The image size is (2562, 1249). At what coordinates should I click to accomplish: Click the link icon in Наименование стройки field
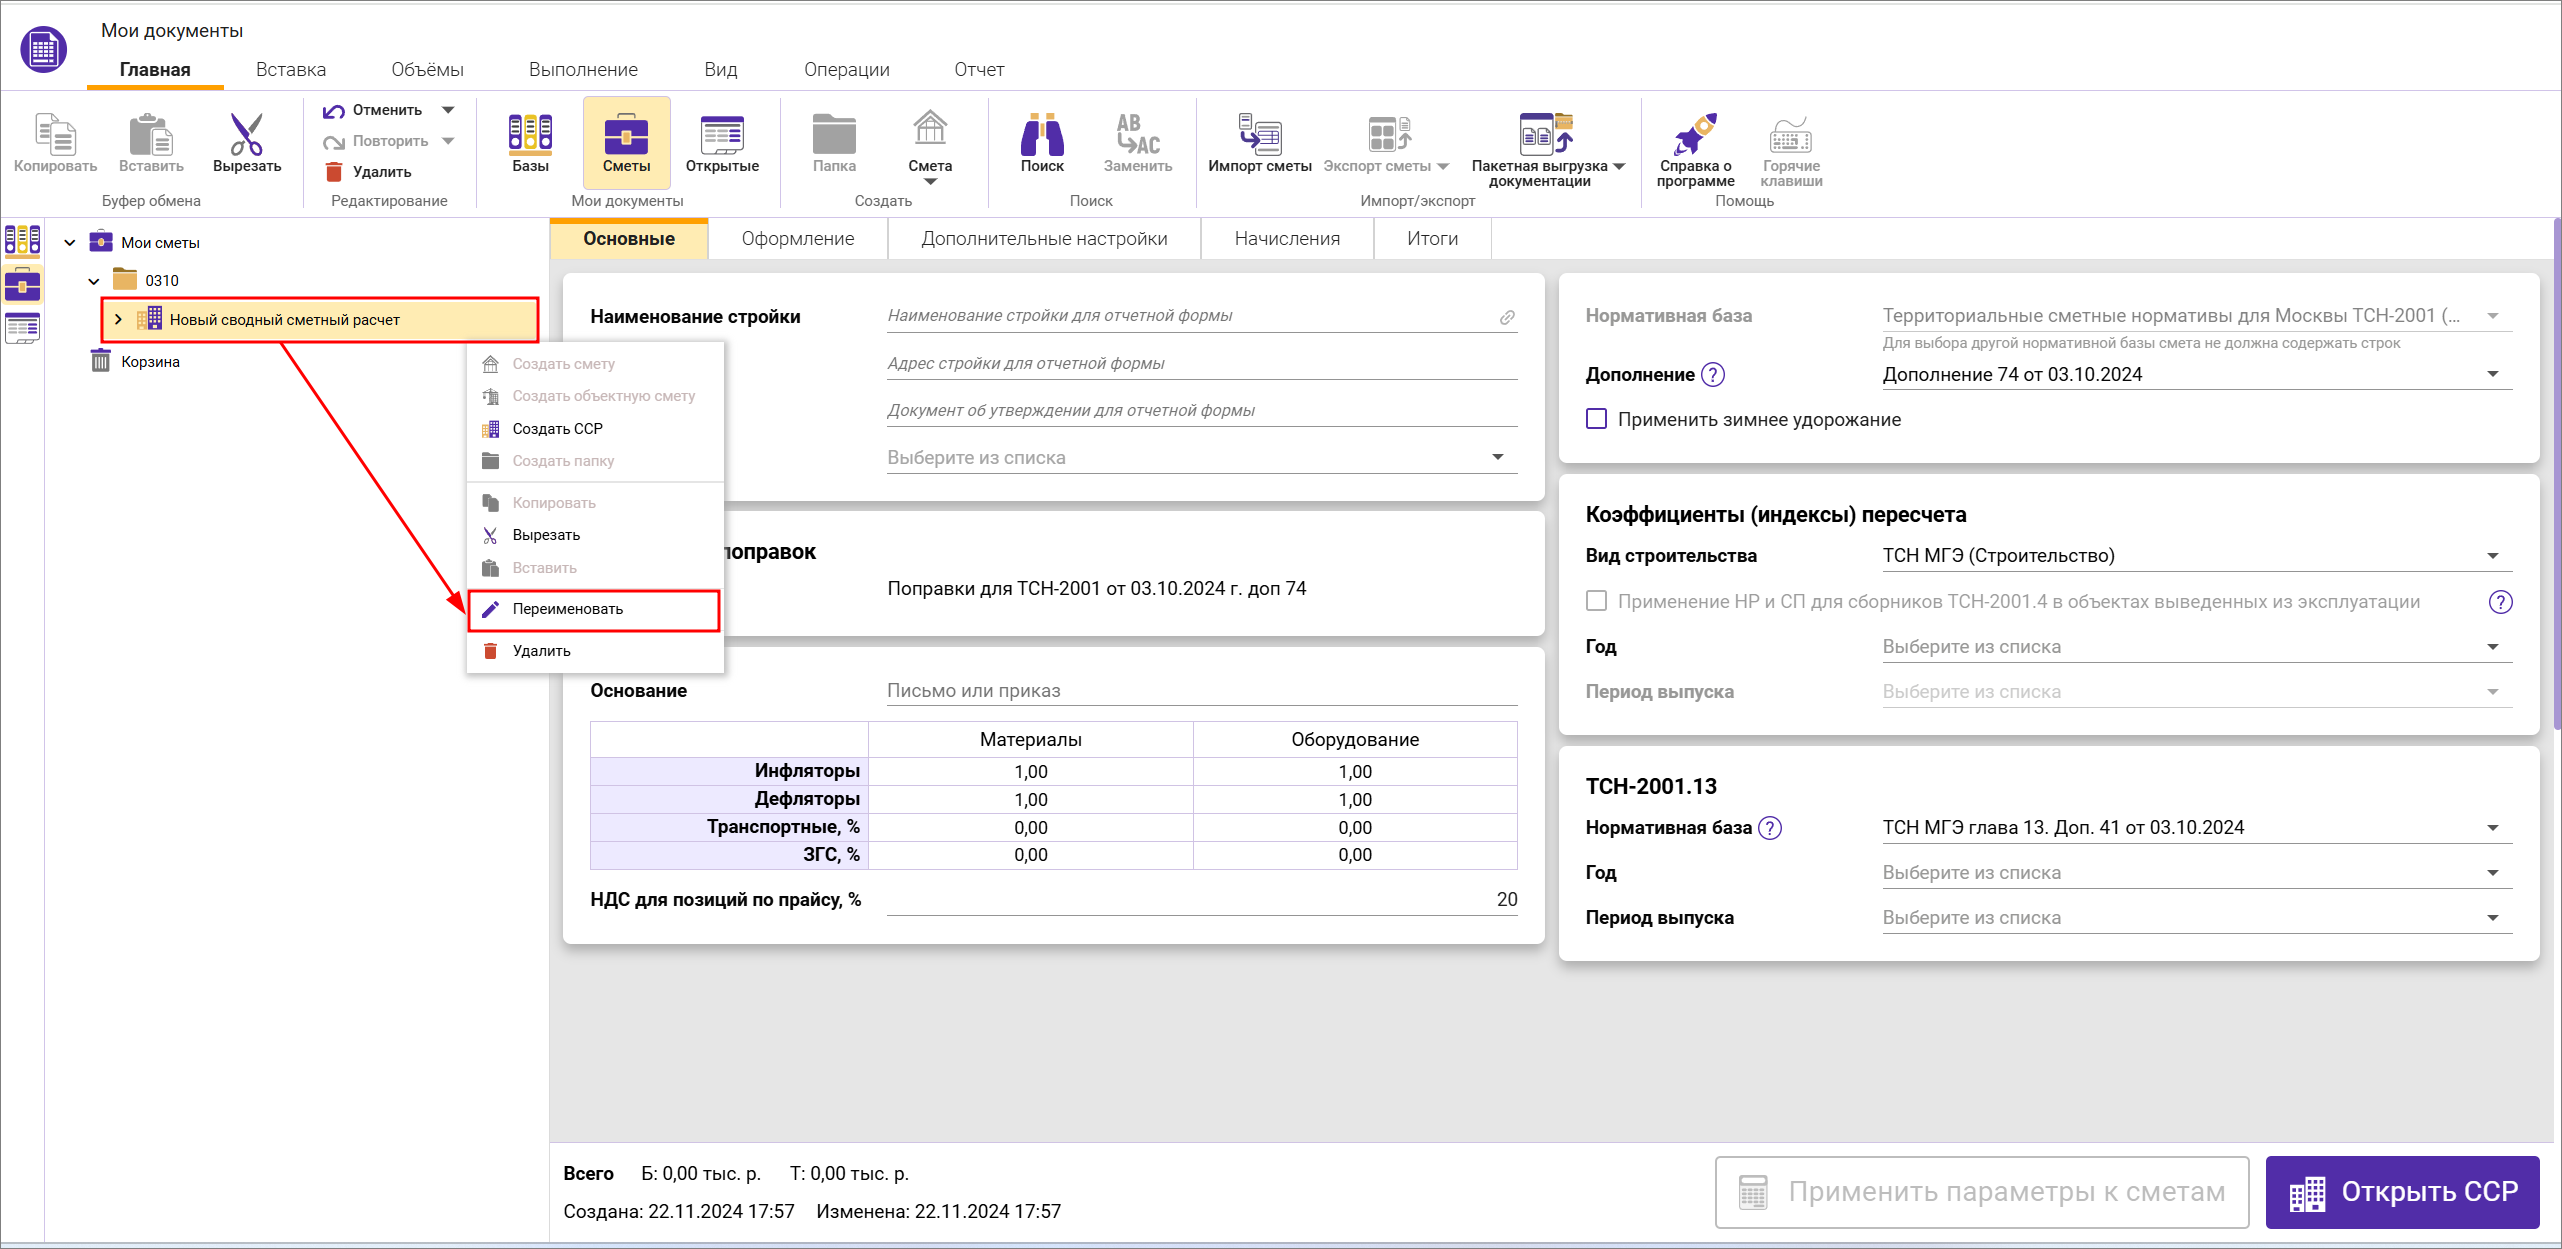1507,317
